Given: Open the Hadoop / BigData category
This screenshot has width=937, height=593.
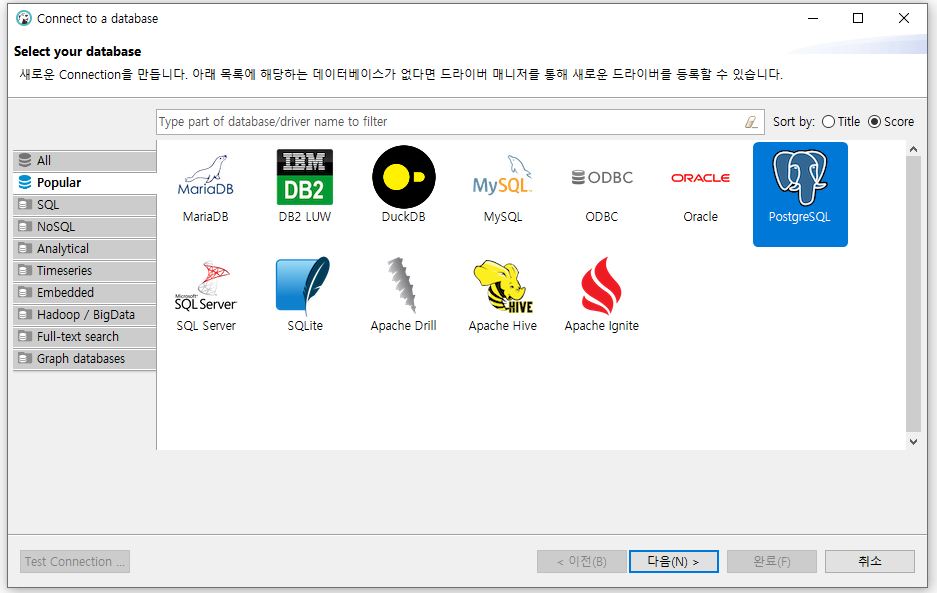Looking at the screenshot, I should pyautogui.click(x=85, y=314).
